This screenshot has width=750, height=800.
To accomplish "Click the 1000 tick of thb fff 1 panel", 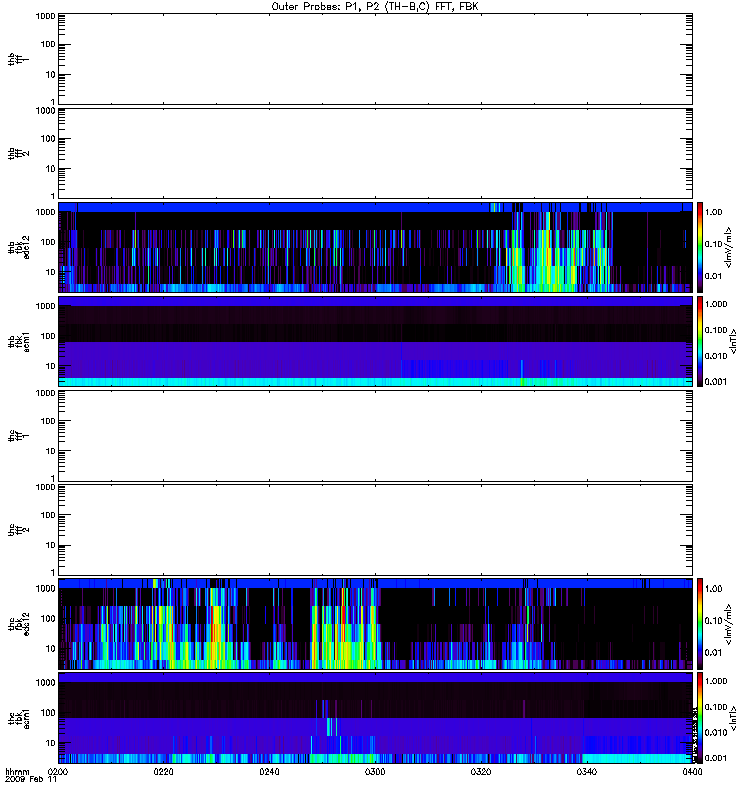I will tap(45, 16).
